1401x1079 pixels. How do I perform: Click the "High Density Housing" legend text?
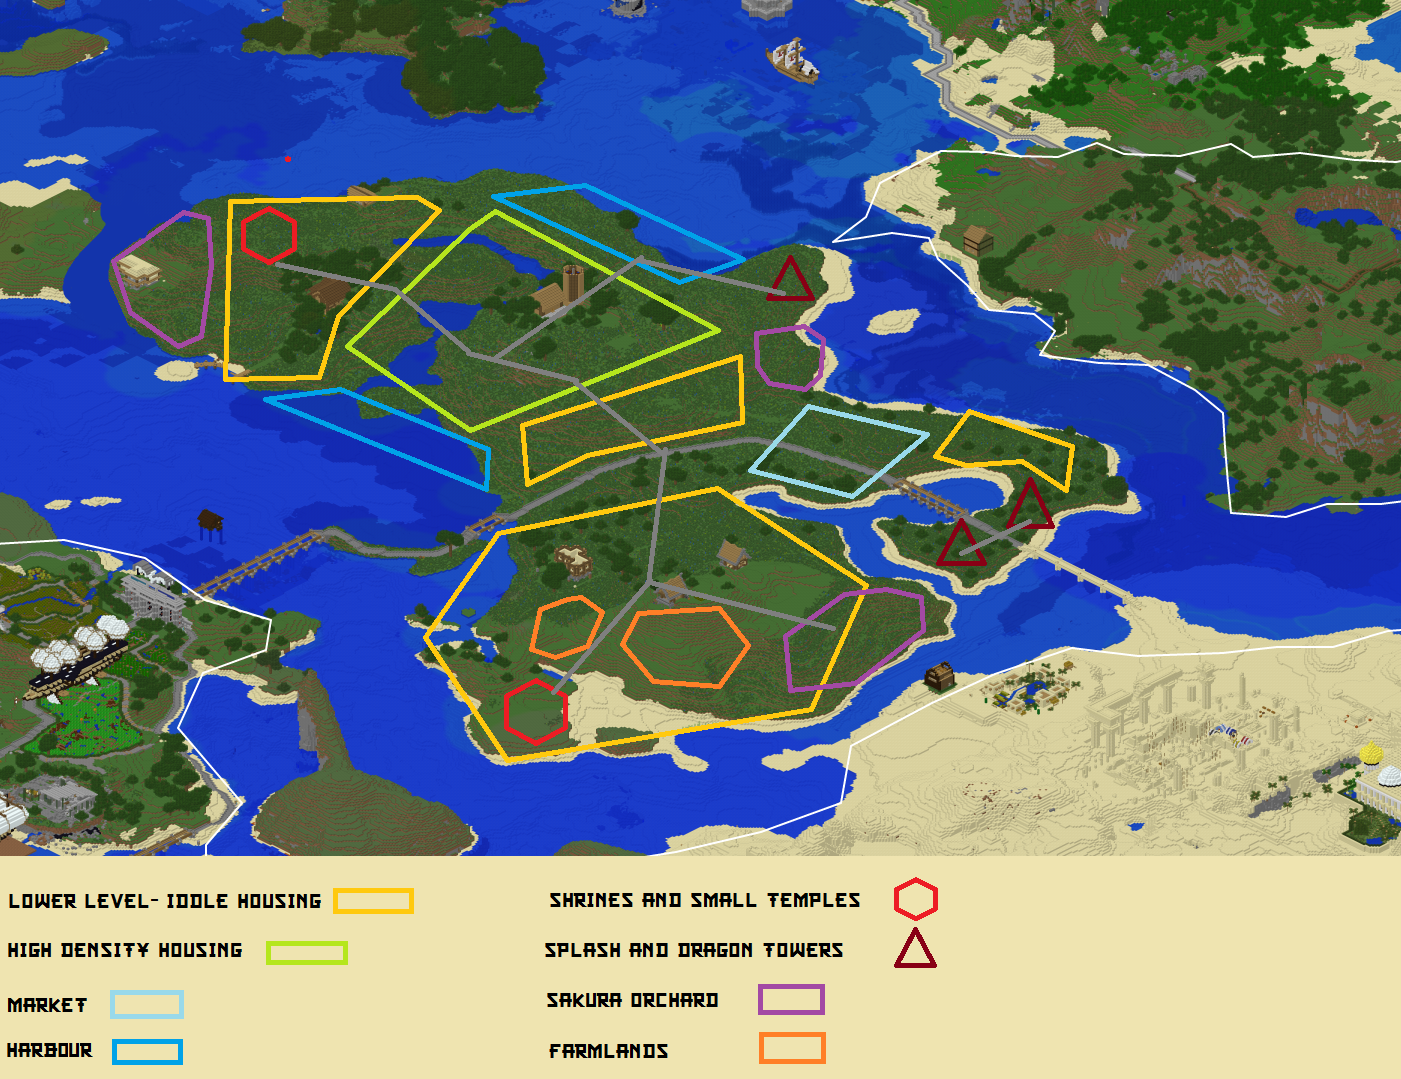pyautogui.click(x=125, y=950)
